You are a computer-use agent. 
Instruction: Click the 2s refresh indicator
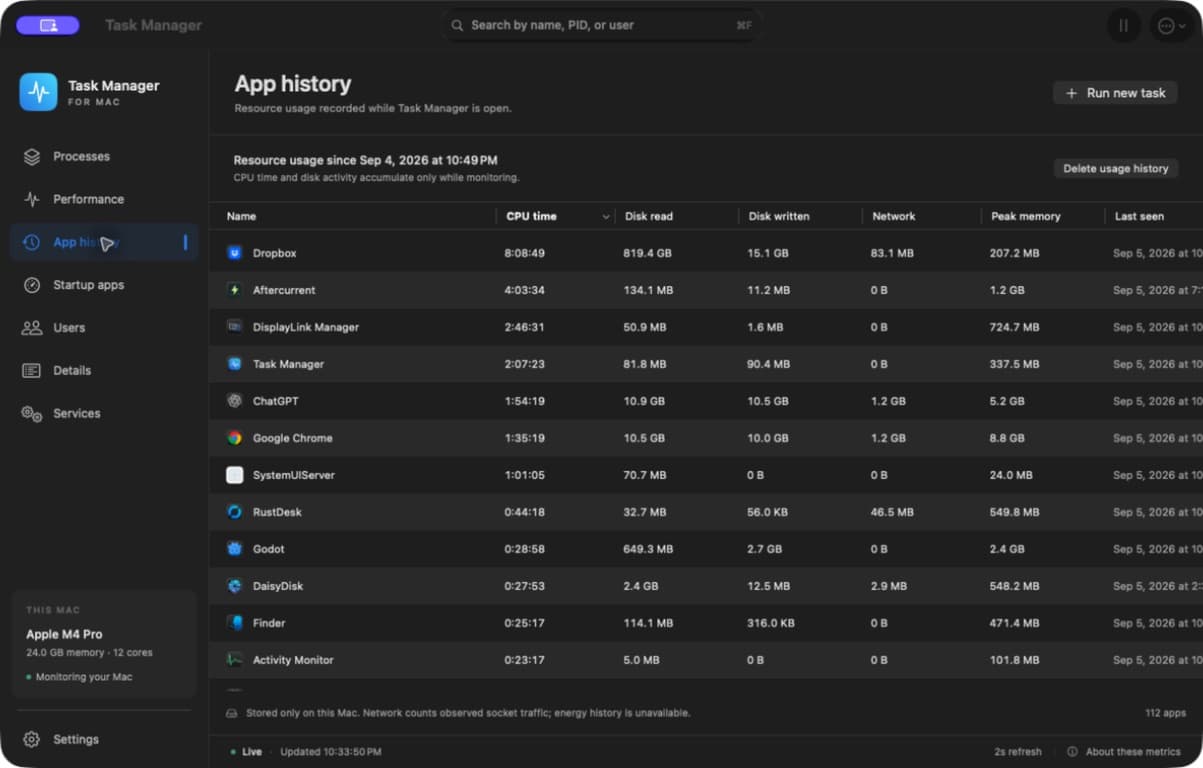[x=1017, y=752]
